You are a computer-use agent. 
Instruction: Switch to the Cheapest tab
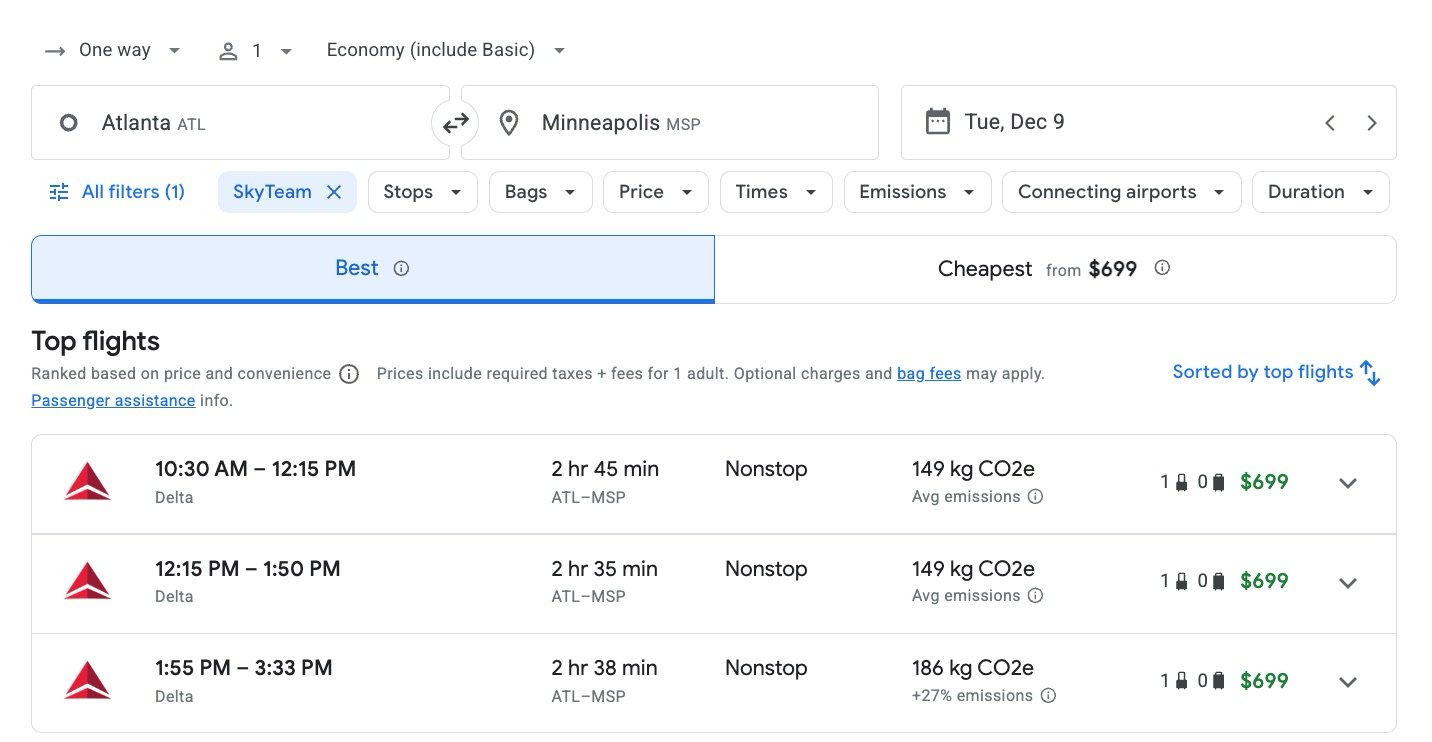tap(1054, 269)
